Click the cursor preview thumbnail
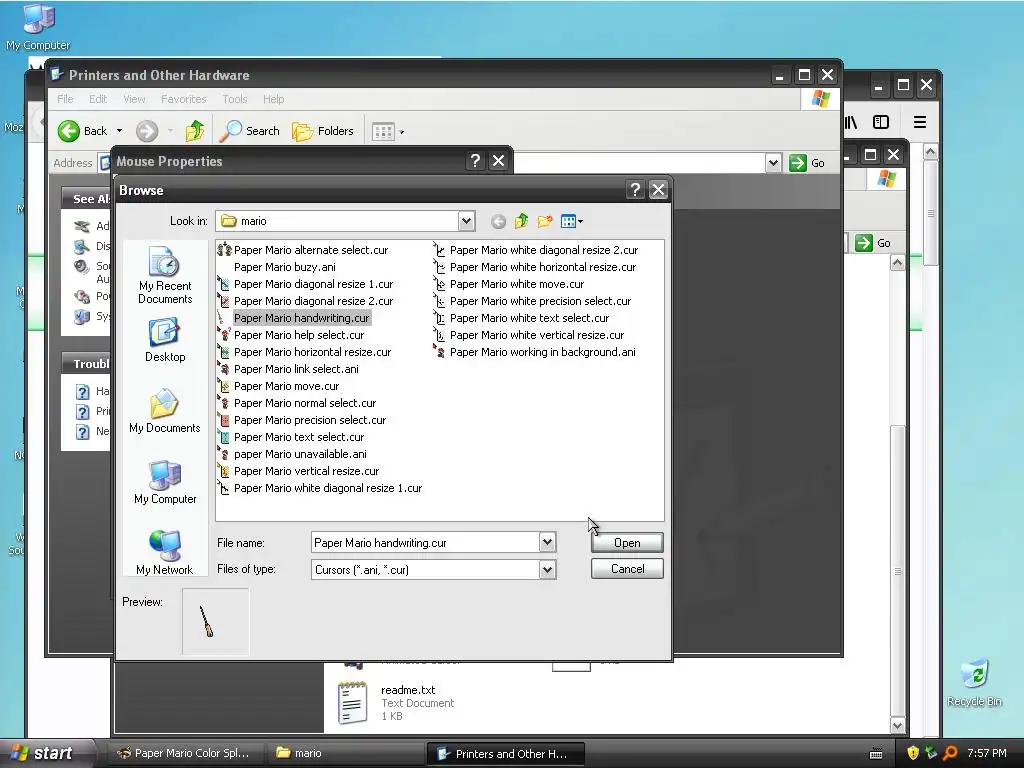Screen dimensions: 1024x768 click(x=216, y=622)
